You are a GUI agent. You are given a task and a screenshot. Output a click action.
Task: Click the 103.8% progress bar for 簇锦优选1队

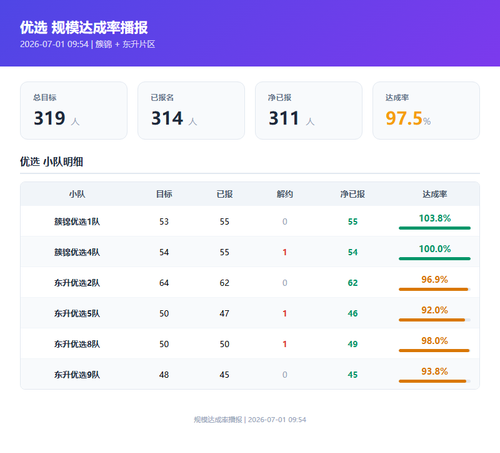(435, 228)
